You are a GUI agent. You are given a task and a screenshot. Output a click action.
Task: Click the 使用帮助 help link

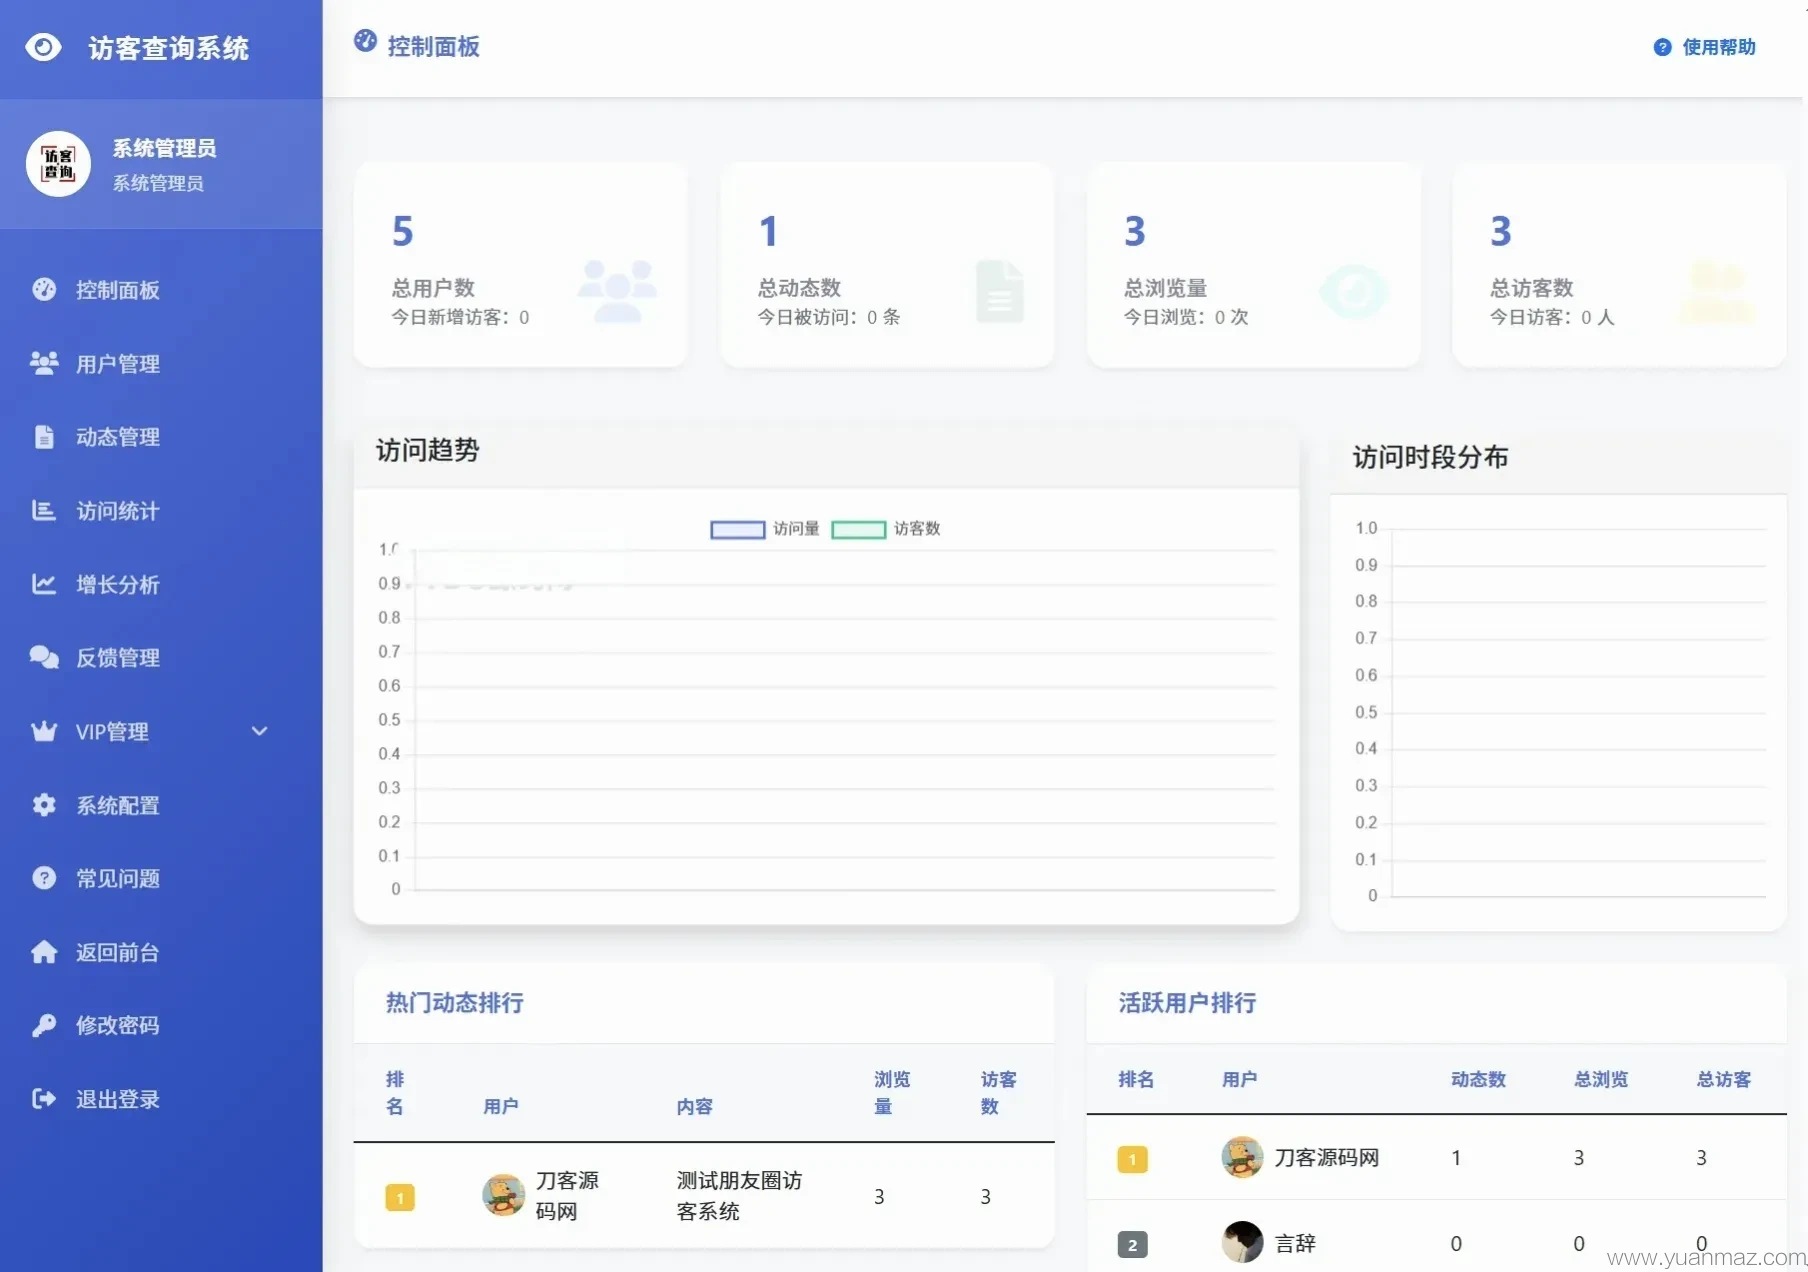click(1719, 47)
